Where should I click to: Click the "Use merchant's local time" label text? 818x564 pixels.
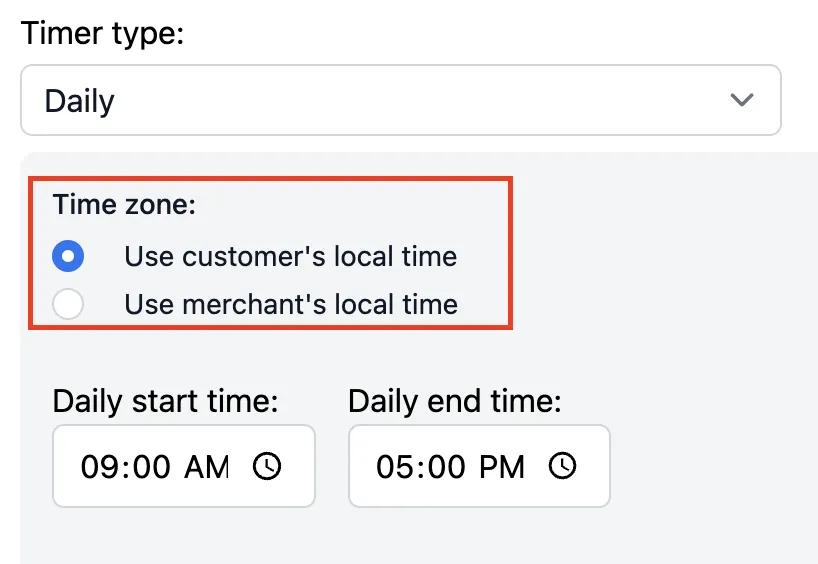291,304
